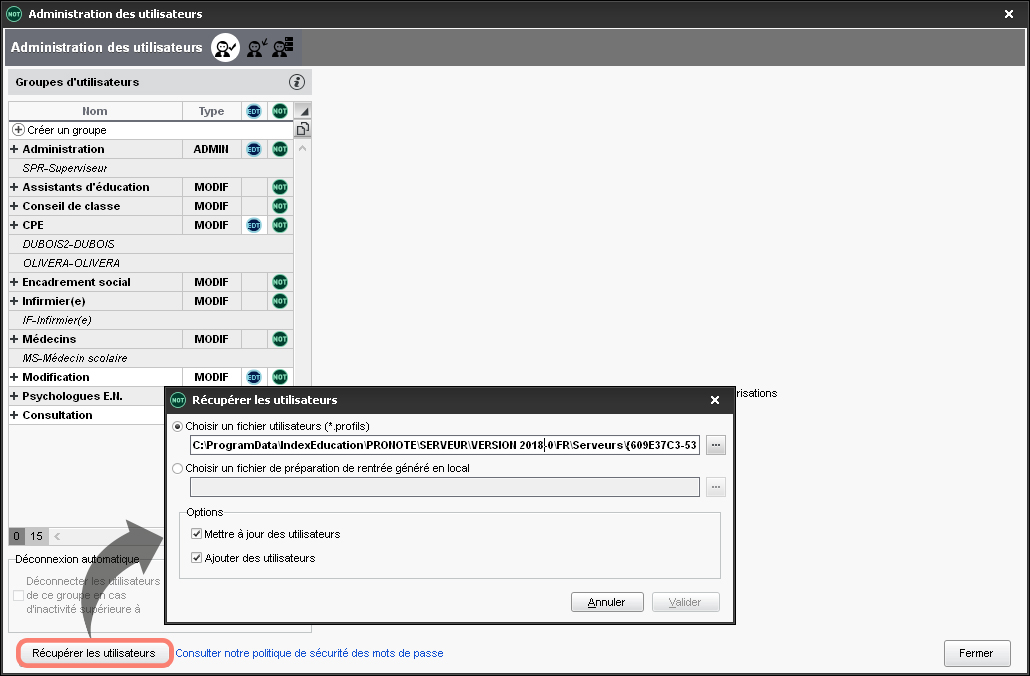The width and height of the screenshot is (1030, 676).
Task: Click the Récupérer les utilisateurs button
Action: pyautogui.click(x=94, y=653)
